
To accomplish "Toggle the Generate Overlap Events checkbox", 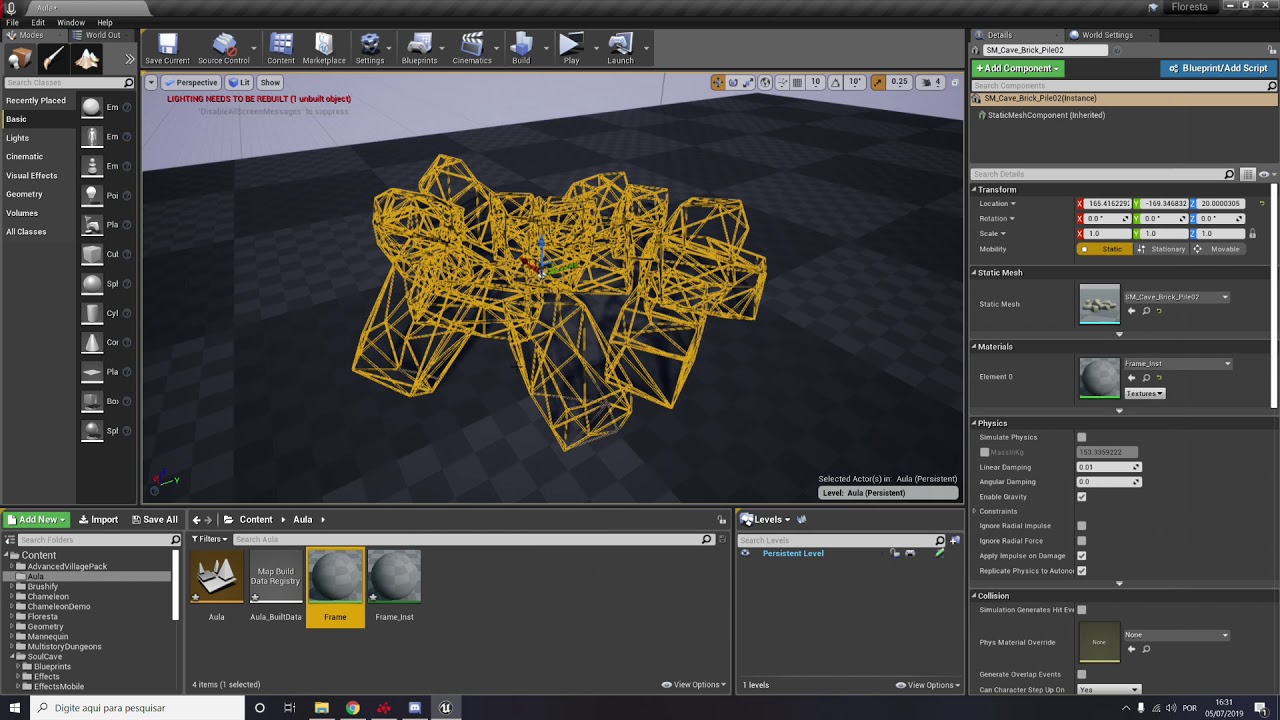I will (x=1081, y=674).
